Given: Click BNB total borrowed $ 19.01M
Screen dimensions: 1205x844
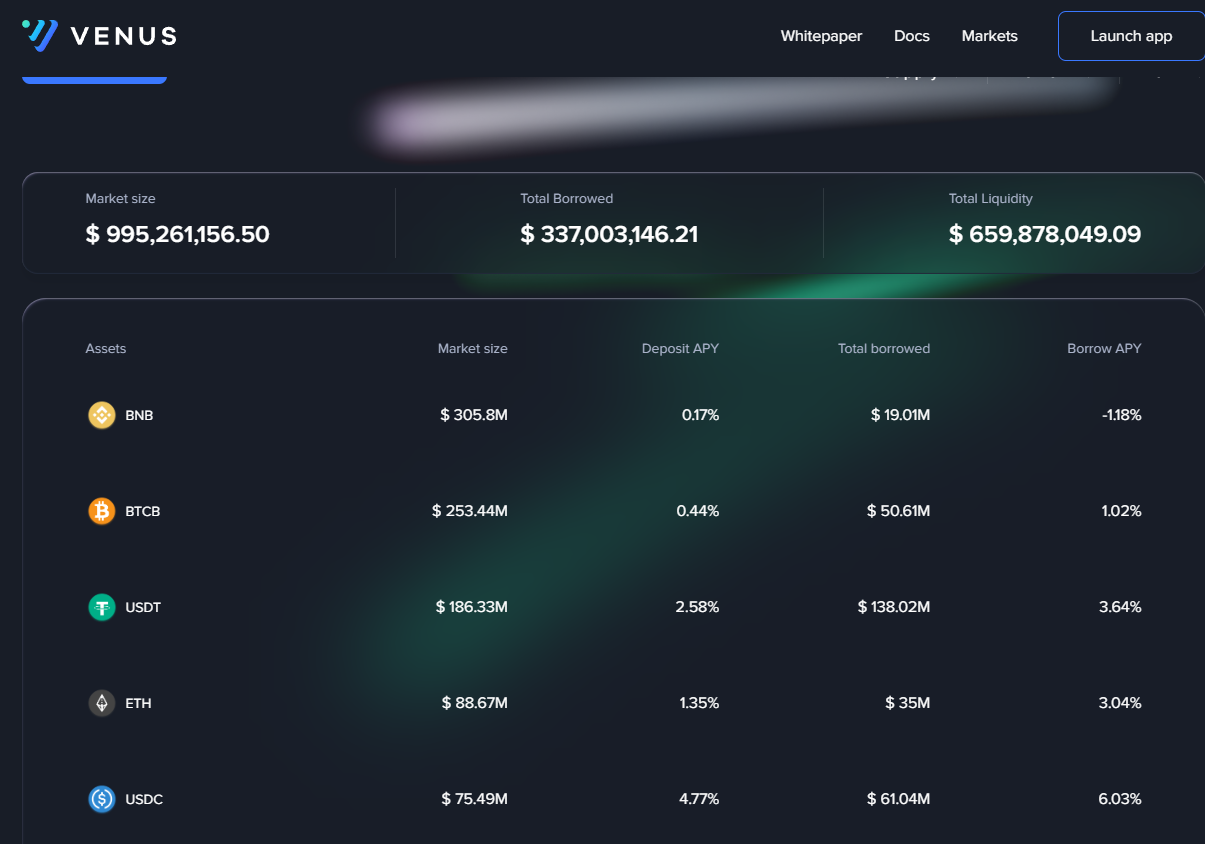Looking at the screenshot, I should (901, 415).
